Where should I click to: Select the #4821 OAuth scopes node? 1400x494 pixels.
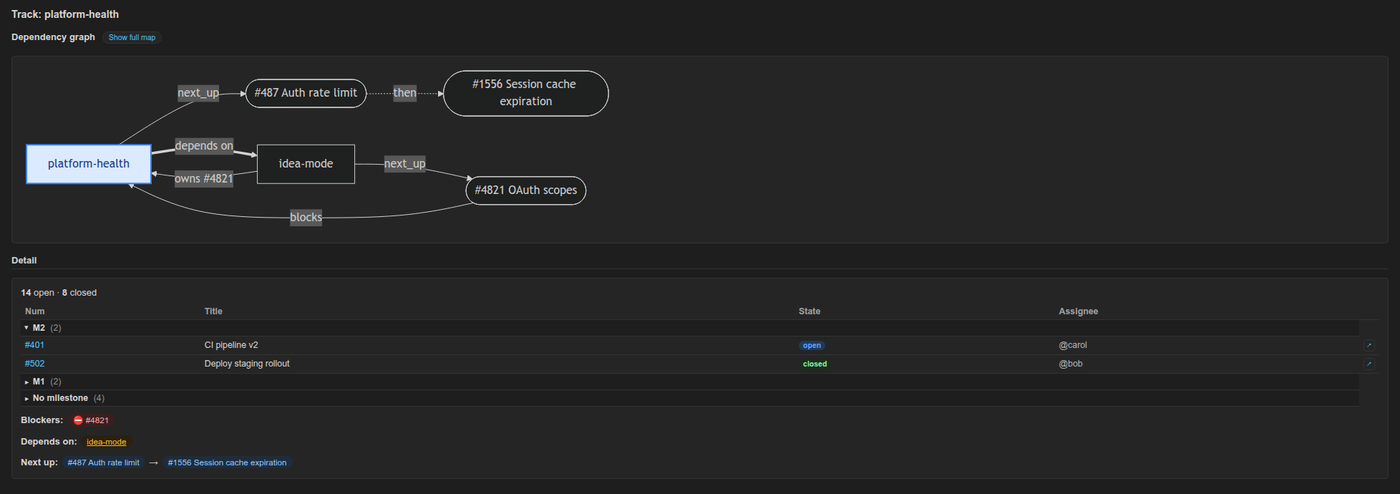pyautogui.click(x=526, y=190)
